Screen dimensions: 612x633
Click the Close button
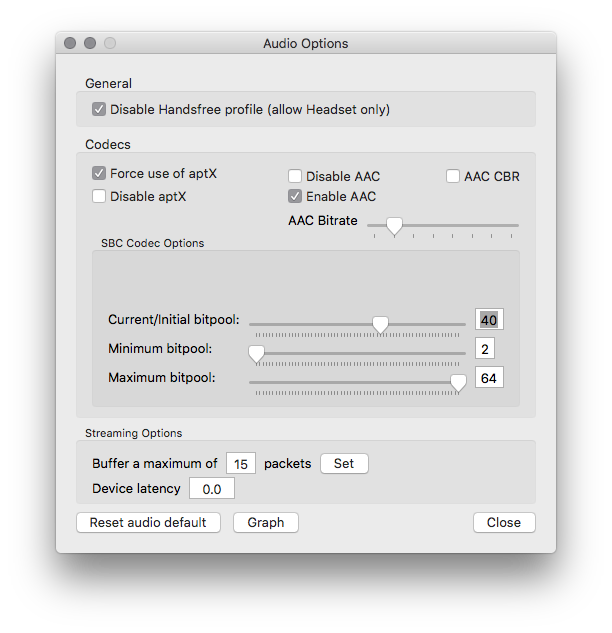tap(504, 522)
